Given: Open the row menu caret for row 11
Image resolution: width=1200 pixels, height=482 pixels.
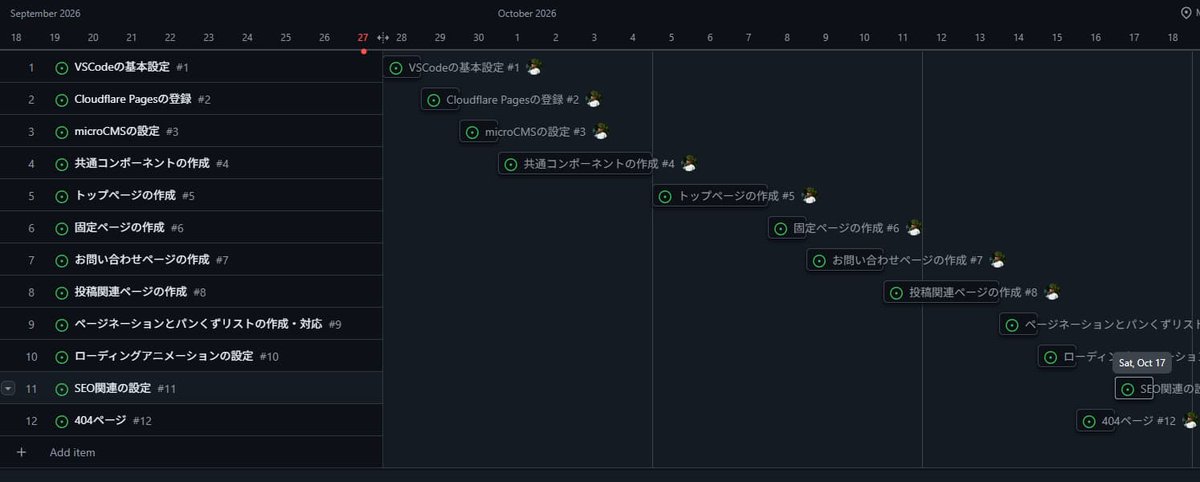Looking at the screenshot, I should pyautogui.click(x=8, y=388).
